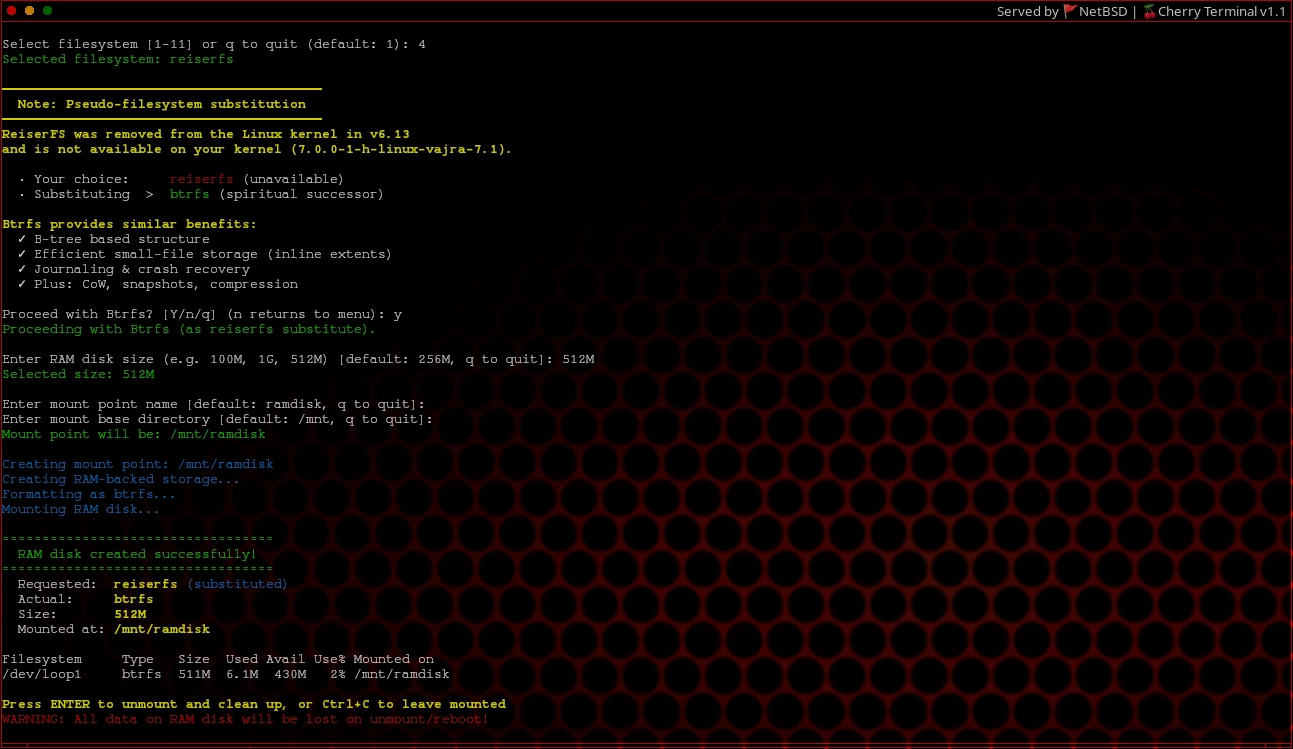This screenshot has width=1293, height=749.
Task: Click the 'Proceed with Btrfs? [Y/n/q]' prompt
Action: pos(202,314)
